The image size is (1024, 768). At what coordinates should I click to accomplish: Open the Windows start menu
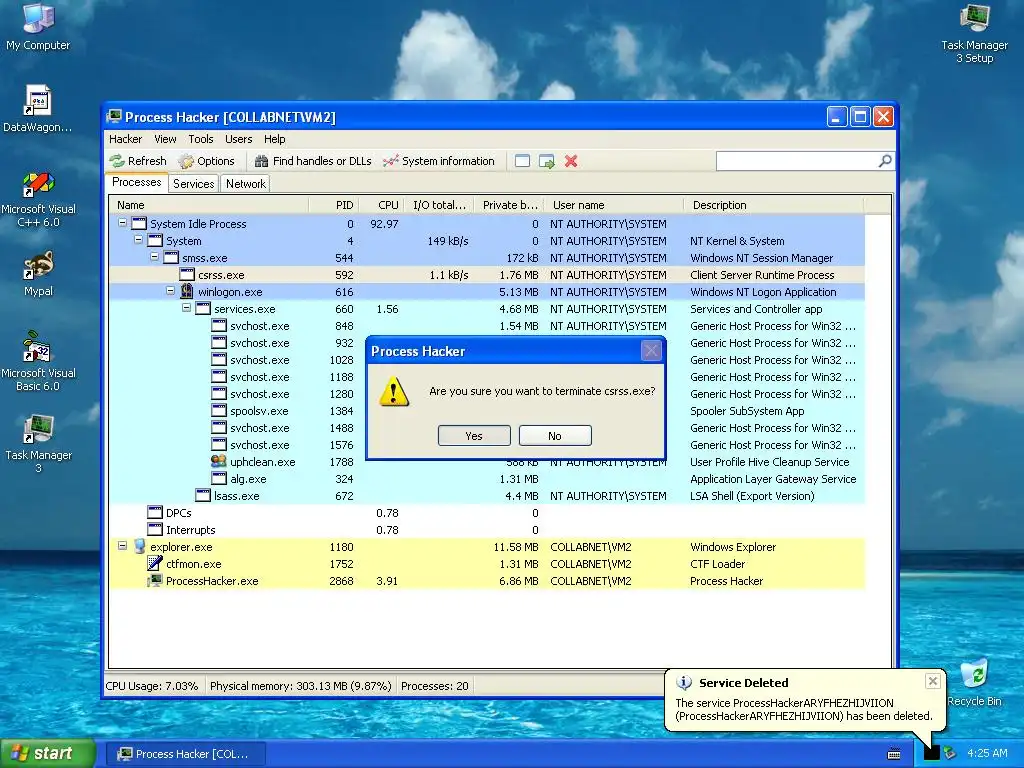(x=47, y=753)
